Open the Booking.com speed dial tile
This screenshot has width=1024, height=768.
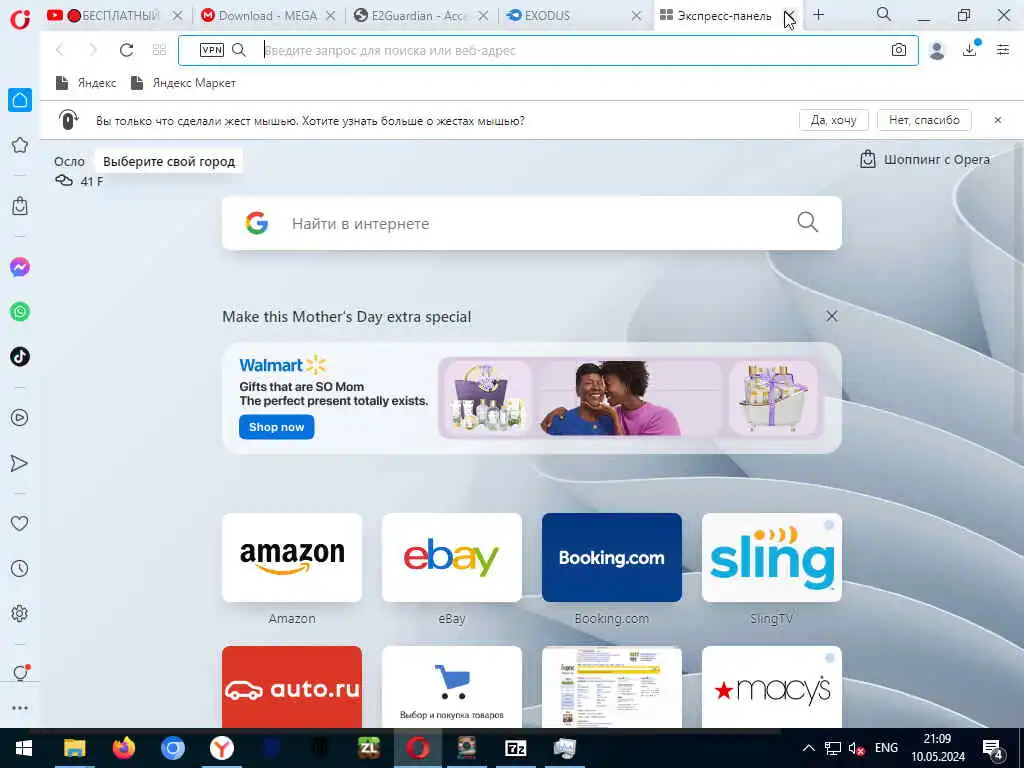tap(612, 558)
